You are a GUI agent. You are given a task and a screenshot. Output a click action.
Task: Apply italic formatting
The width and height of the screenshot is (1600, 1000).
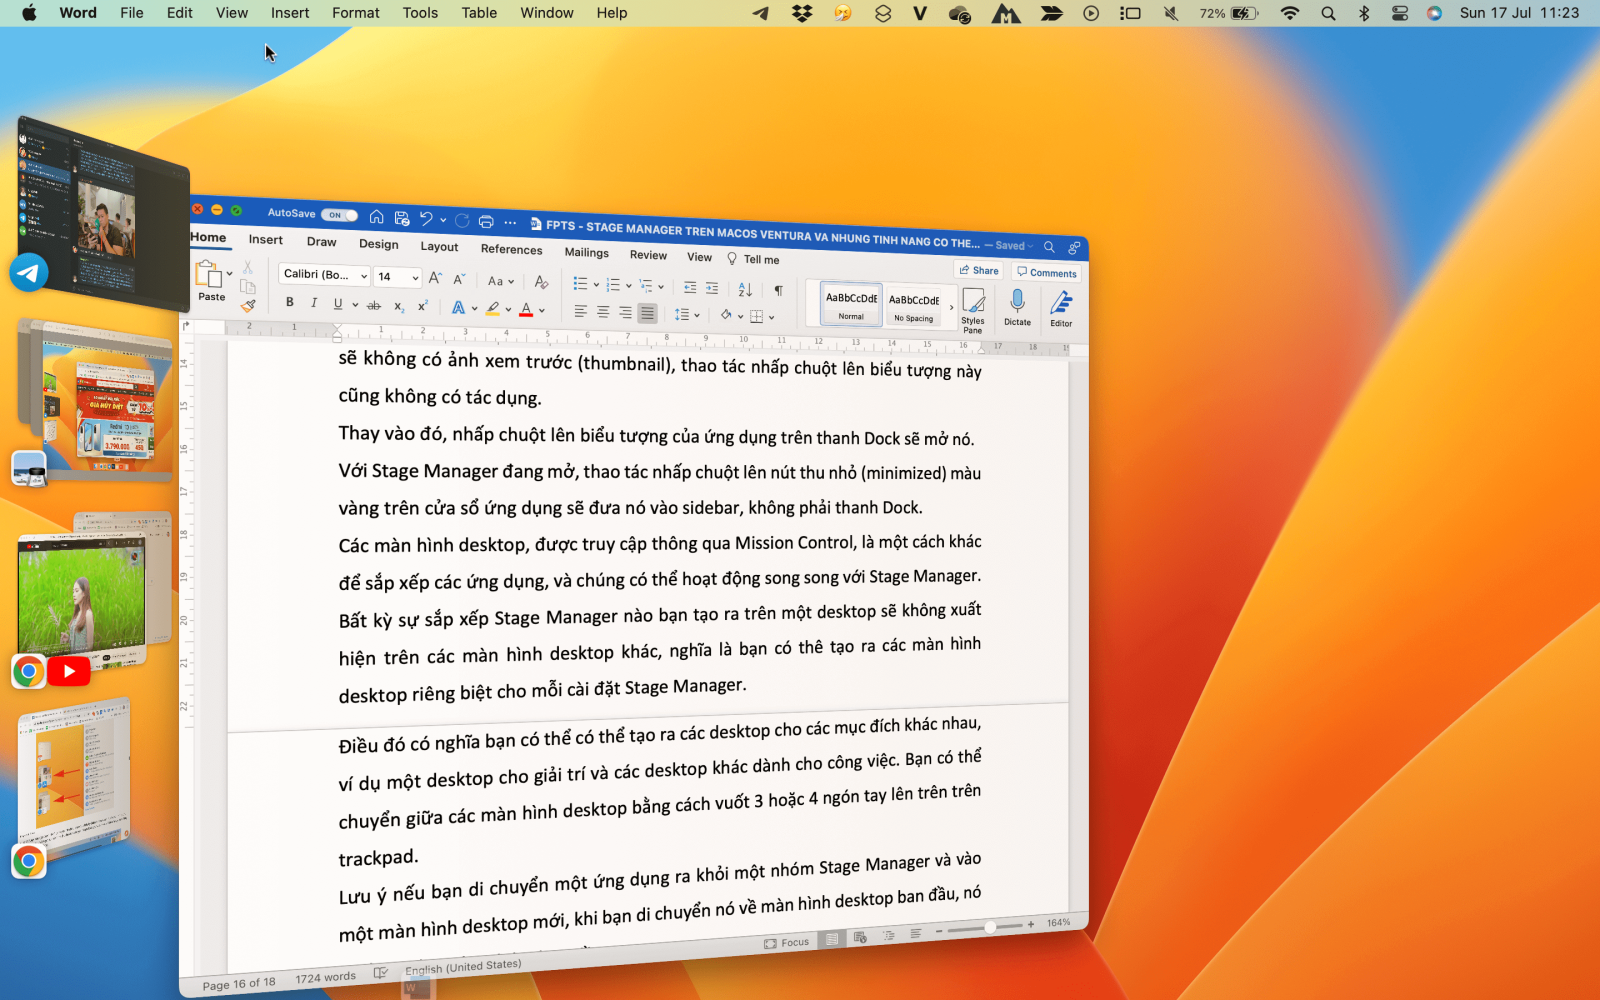click(314, 302)
